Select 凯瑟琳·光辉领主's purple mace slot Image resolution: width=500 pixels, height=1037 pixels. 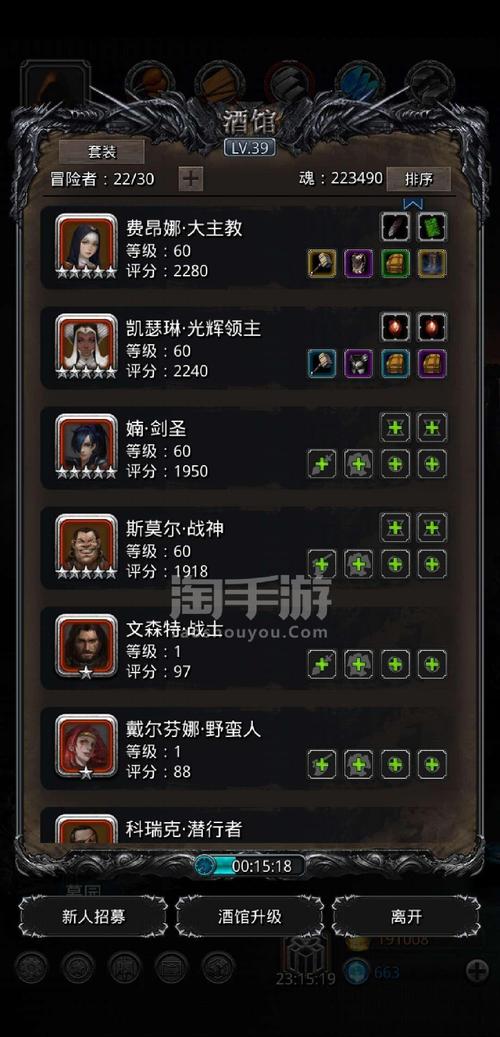(358, 363)
